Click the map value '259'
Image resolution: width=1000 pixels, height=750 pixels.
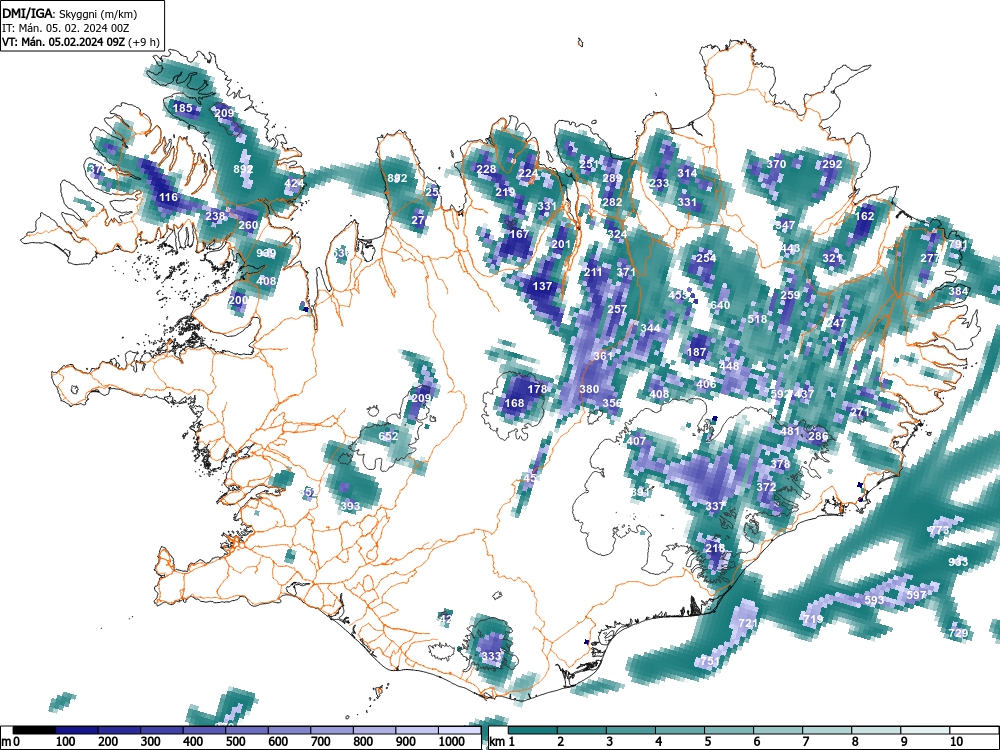point(790,295)
